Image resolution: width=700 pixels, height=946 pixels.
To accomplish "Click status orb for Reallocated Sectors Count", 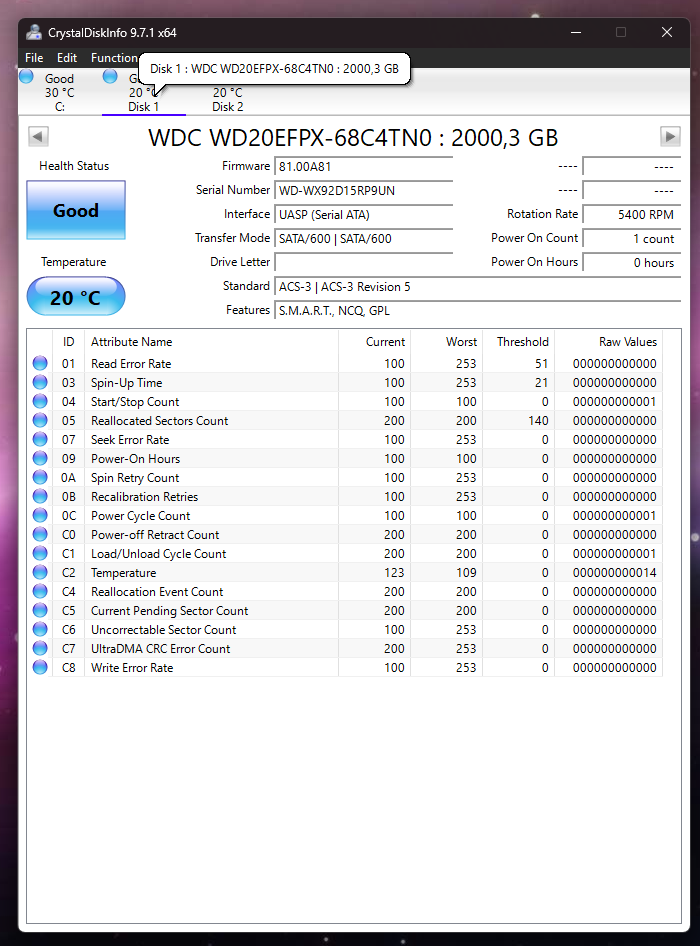I will click(40, 421).
